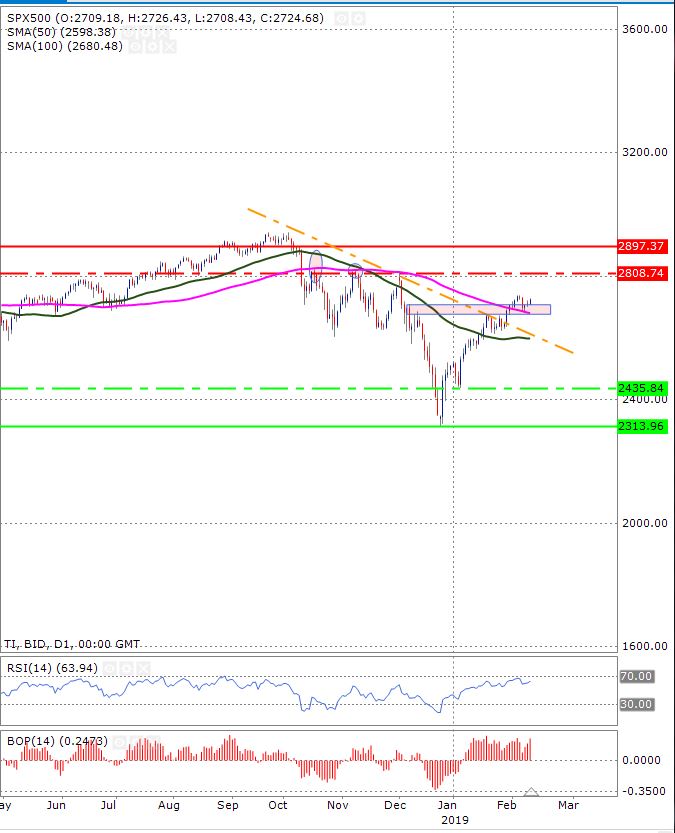Select the RSI(14) (63.94) label
The width and height of the screenshot is (675, 833).
[x=52, y=668]
